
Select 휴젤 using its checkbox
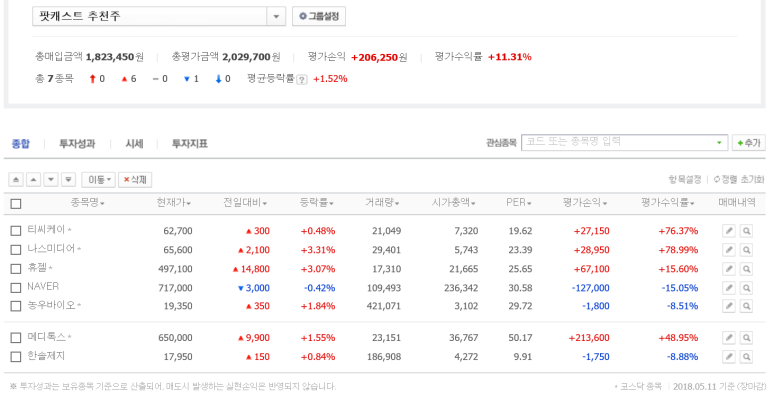click(x=16, y=269)
